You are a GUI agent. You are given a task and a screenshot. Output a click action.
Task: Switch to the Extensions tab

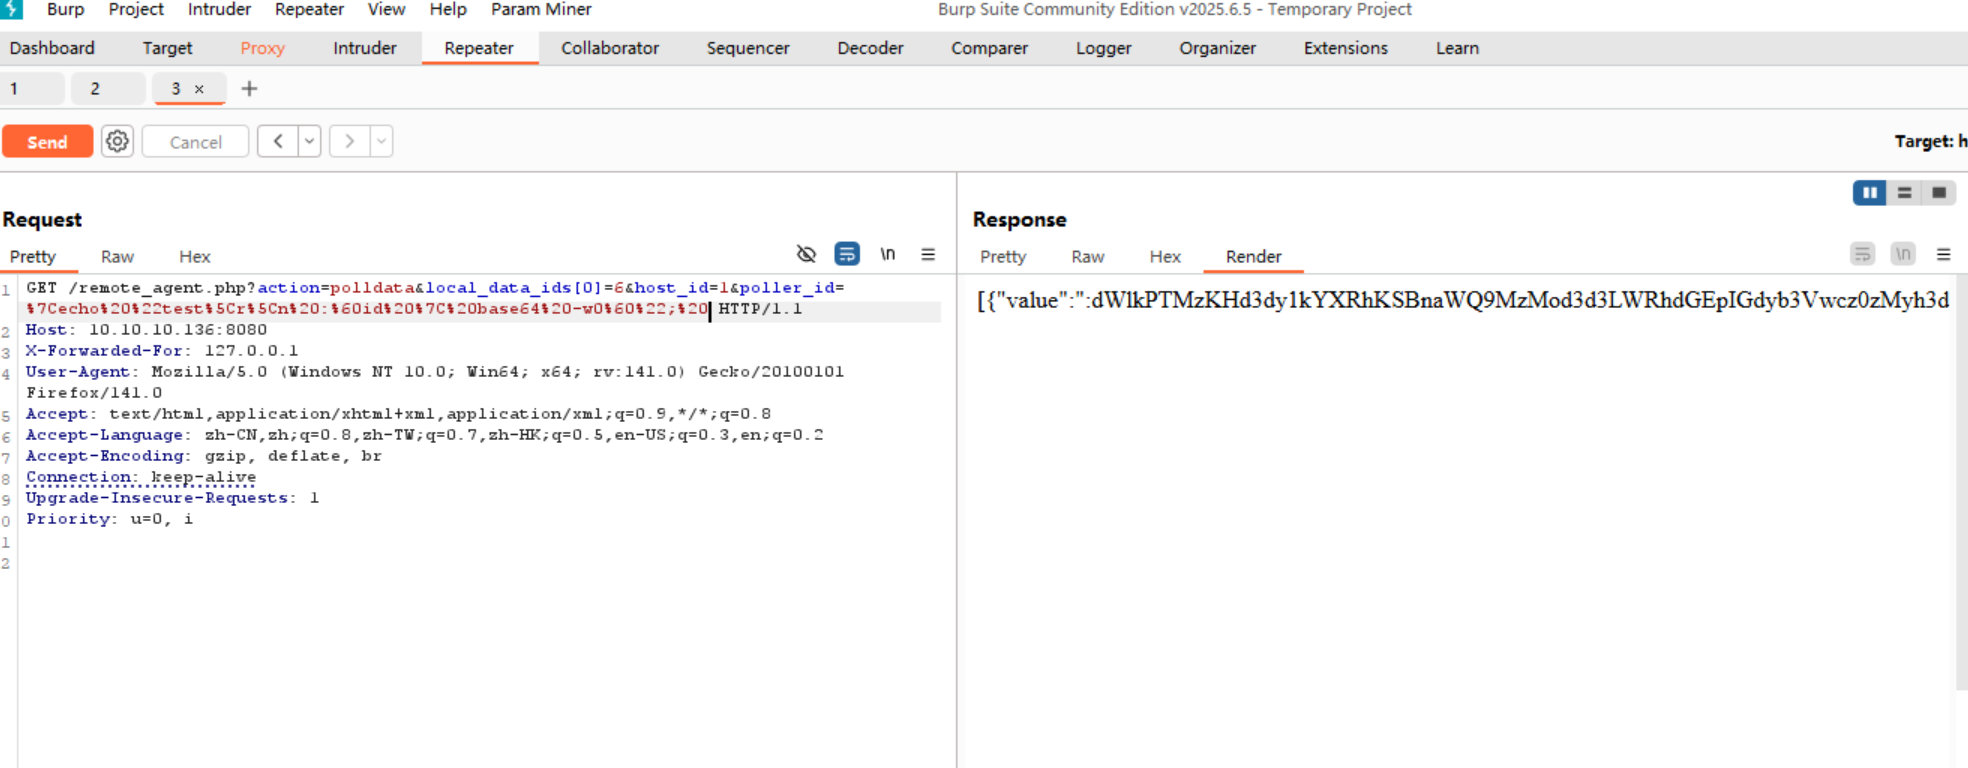pyautogui.click(x=1345, y=48)
